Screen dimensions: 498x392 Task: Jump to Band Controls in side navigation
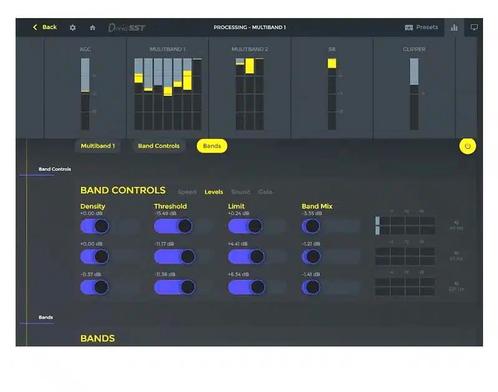point(55,169)
